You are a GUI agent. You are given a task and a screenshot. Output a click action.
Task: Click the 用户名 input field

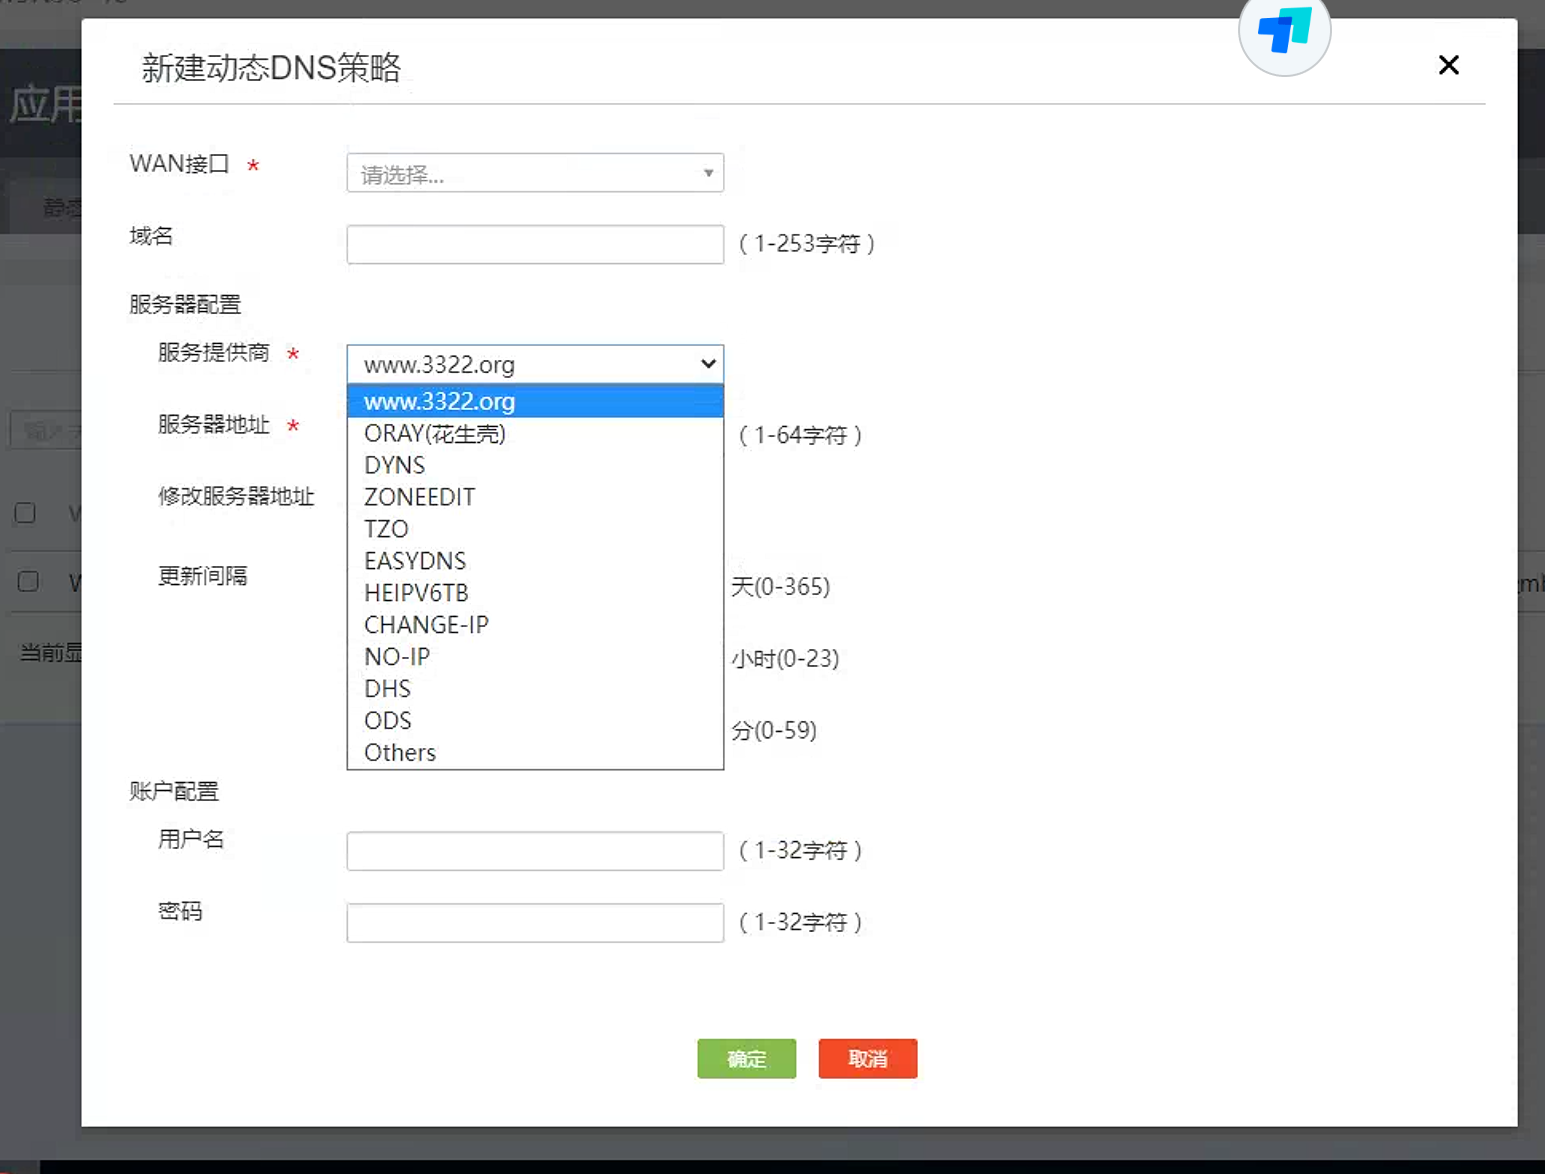pyautogui.click(x=535, y=851)
